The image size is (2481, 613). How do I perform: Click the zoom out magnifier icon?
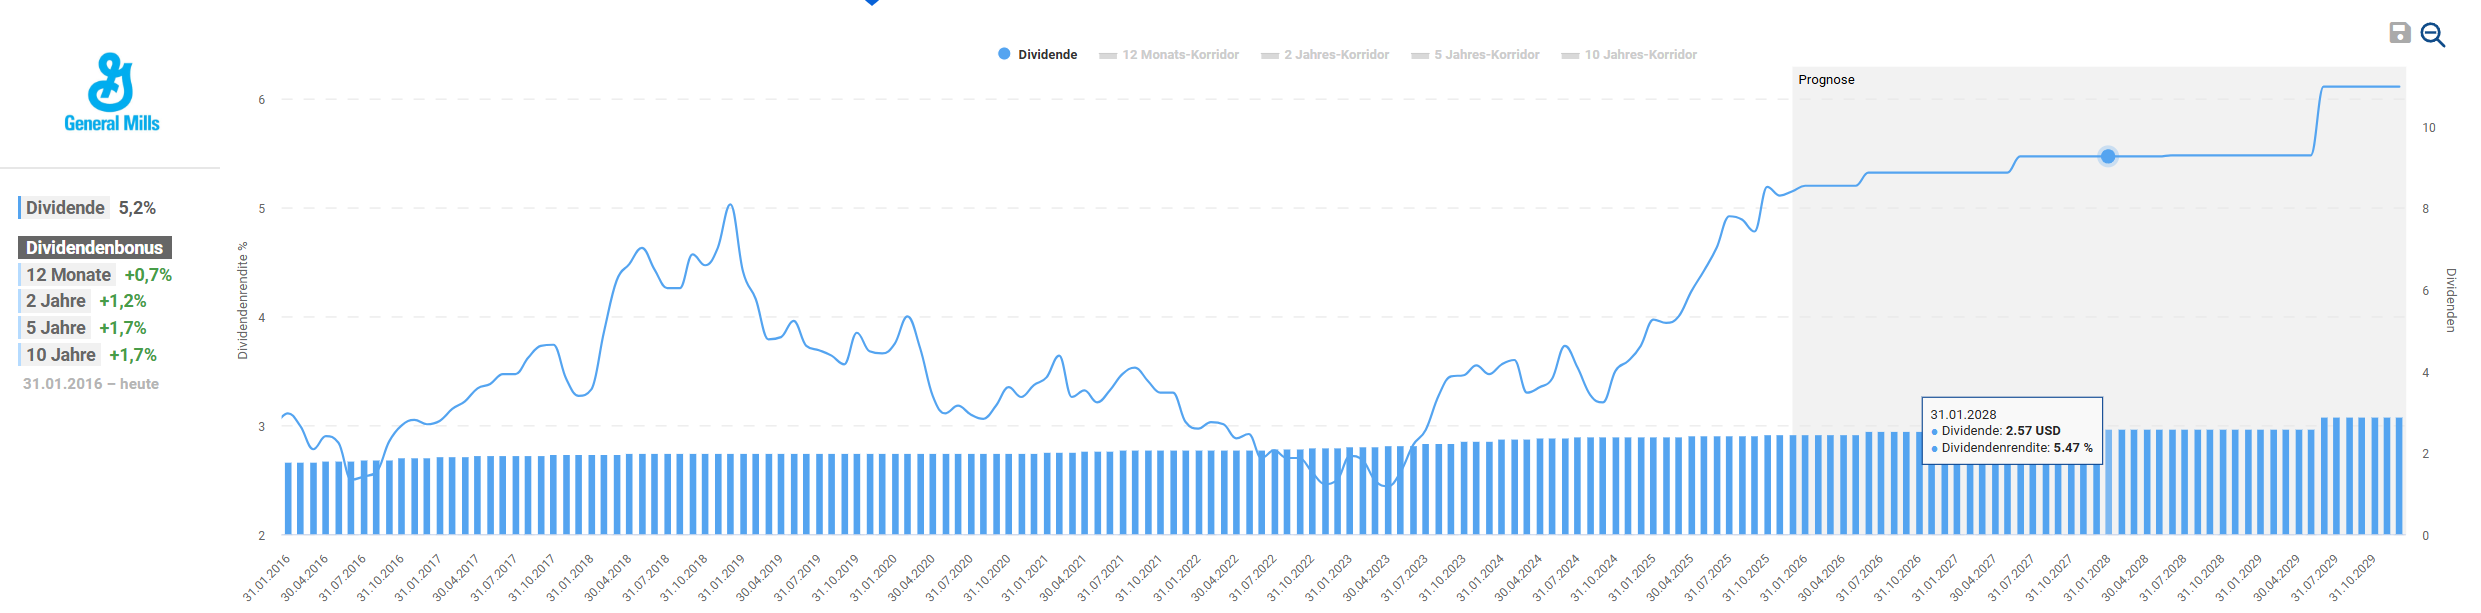[x=2432, y=35]
